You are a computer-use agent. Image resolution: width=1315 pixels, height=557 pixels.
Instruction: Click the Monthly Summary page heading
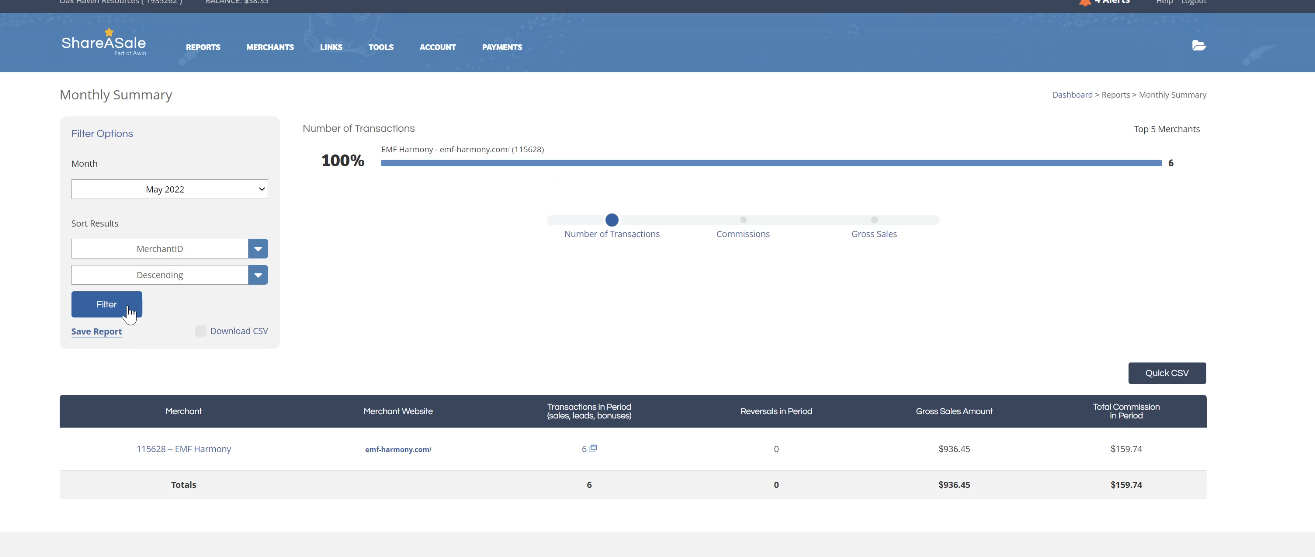tap(116, 95)
